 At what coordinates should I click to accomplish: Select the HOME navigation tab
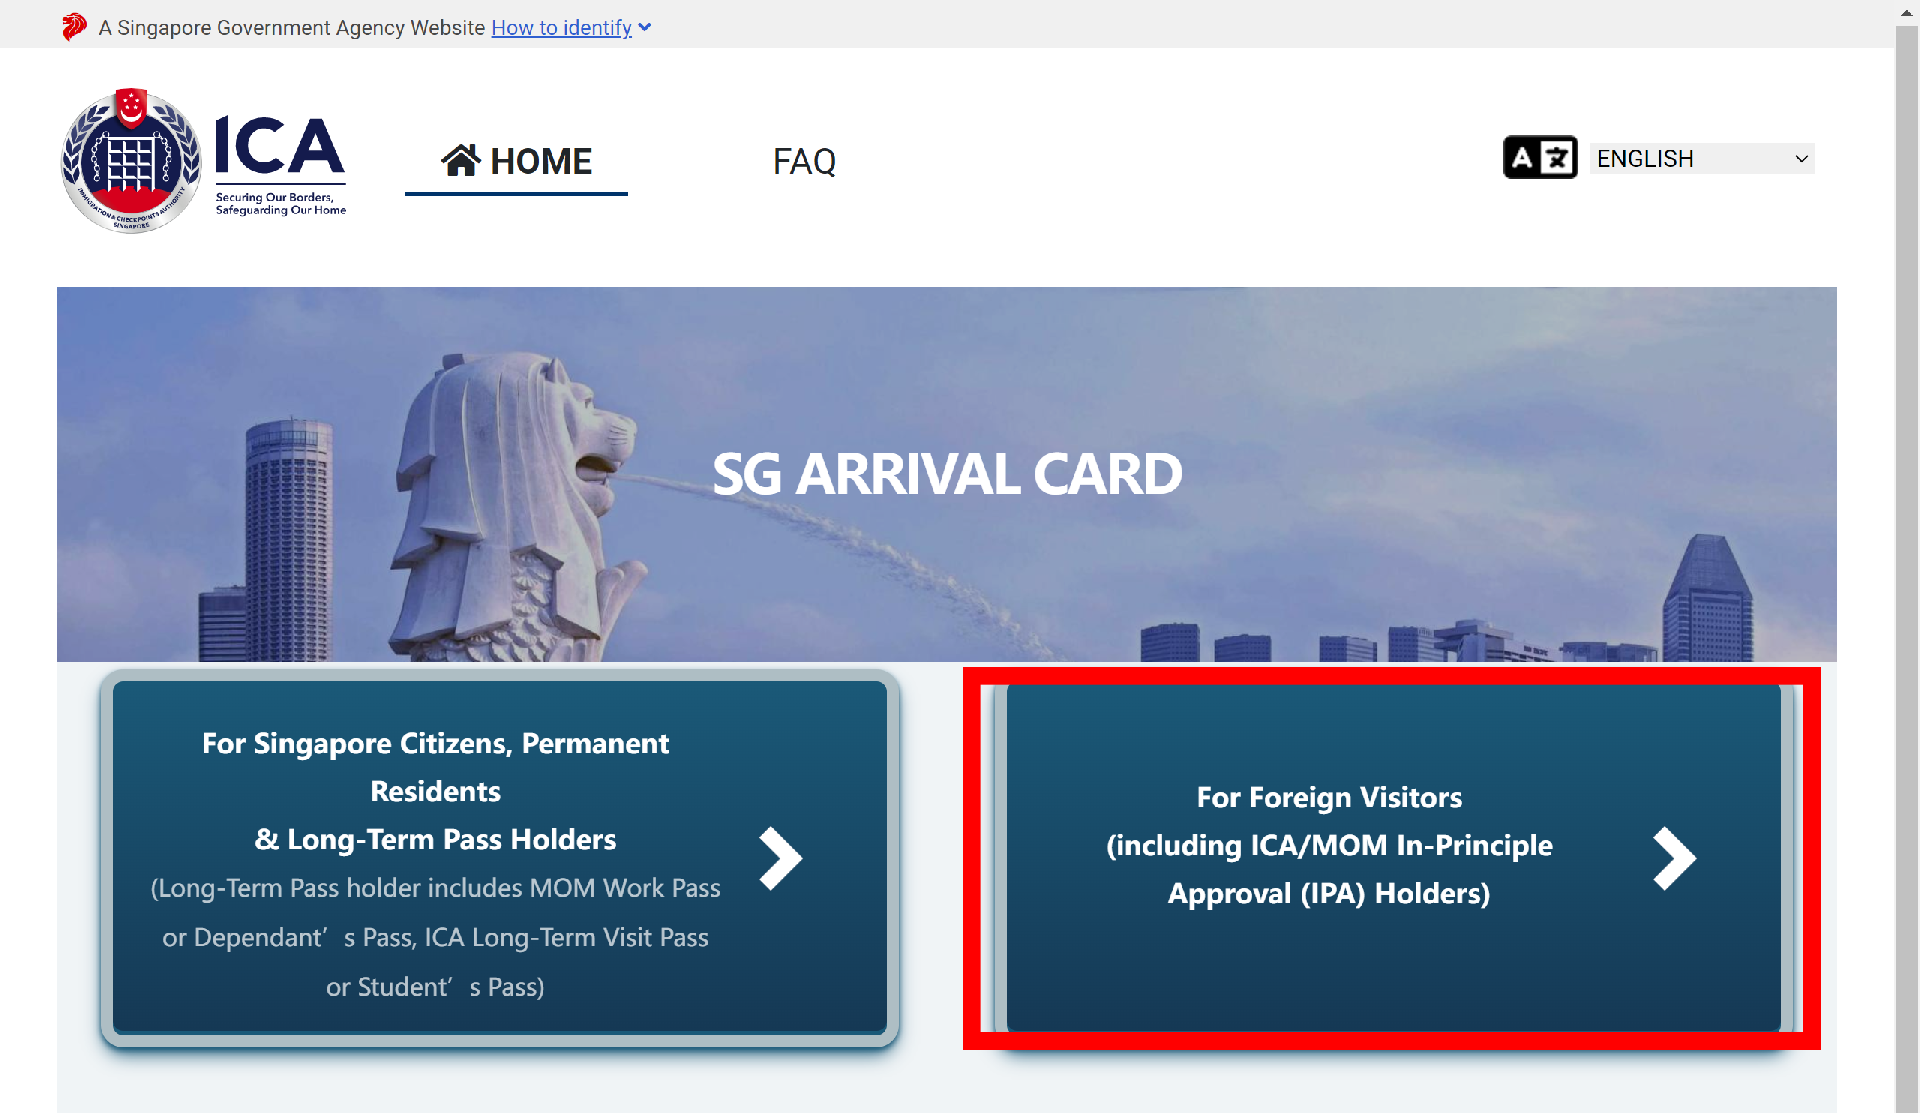(540, 161)
